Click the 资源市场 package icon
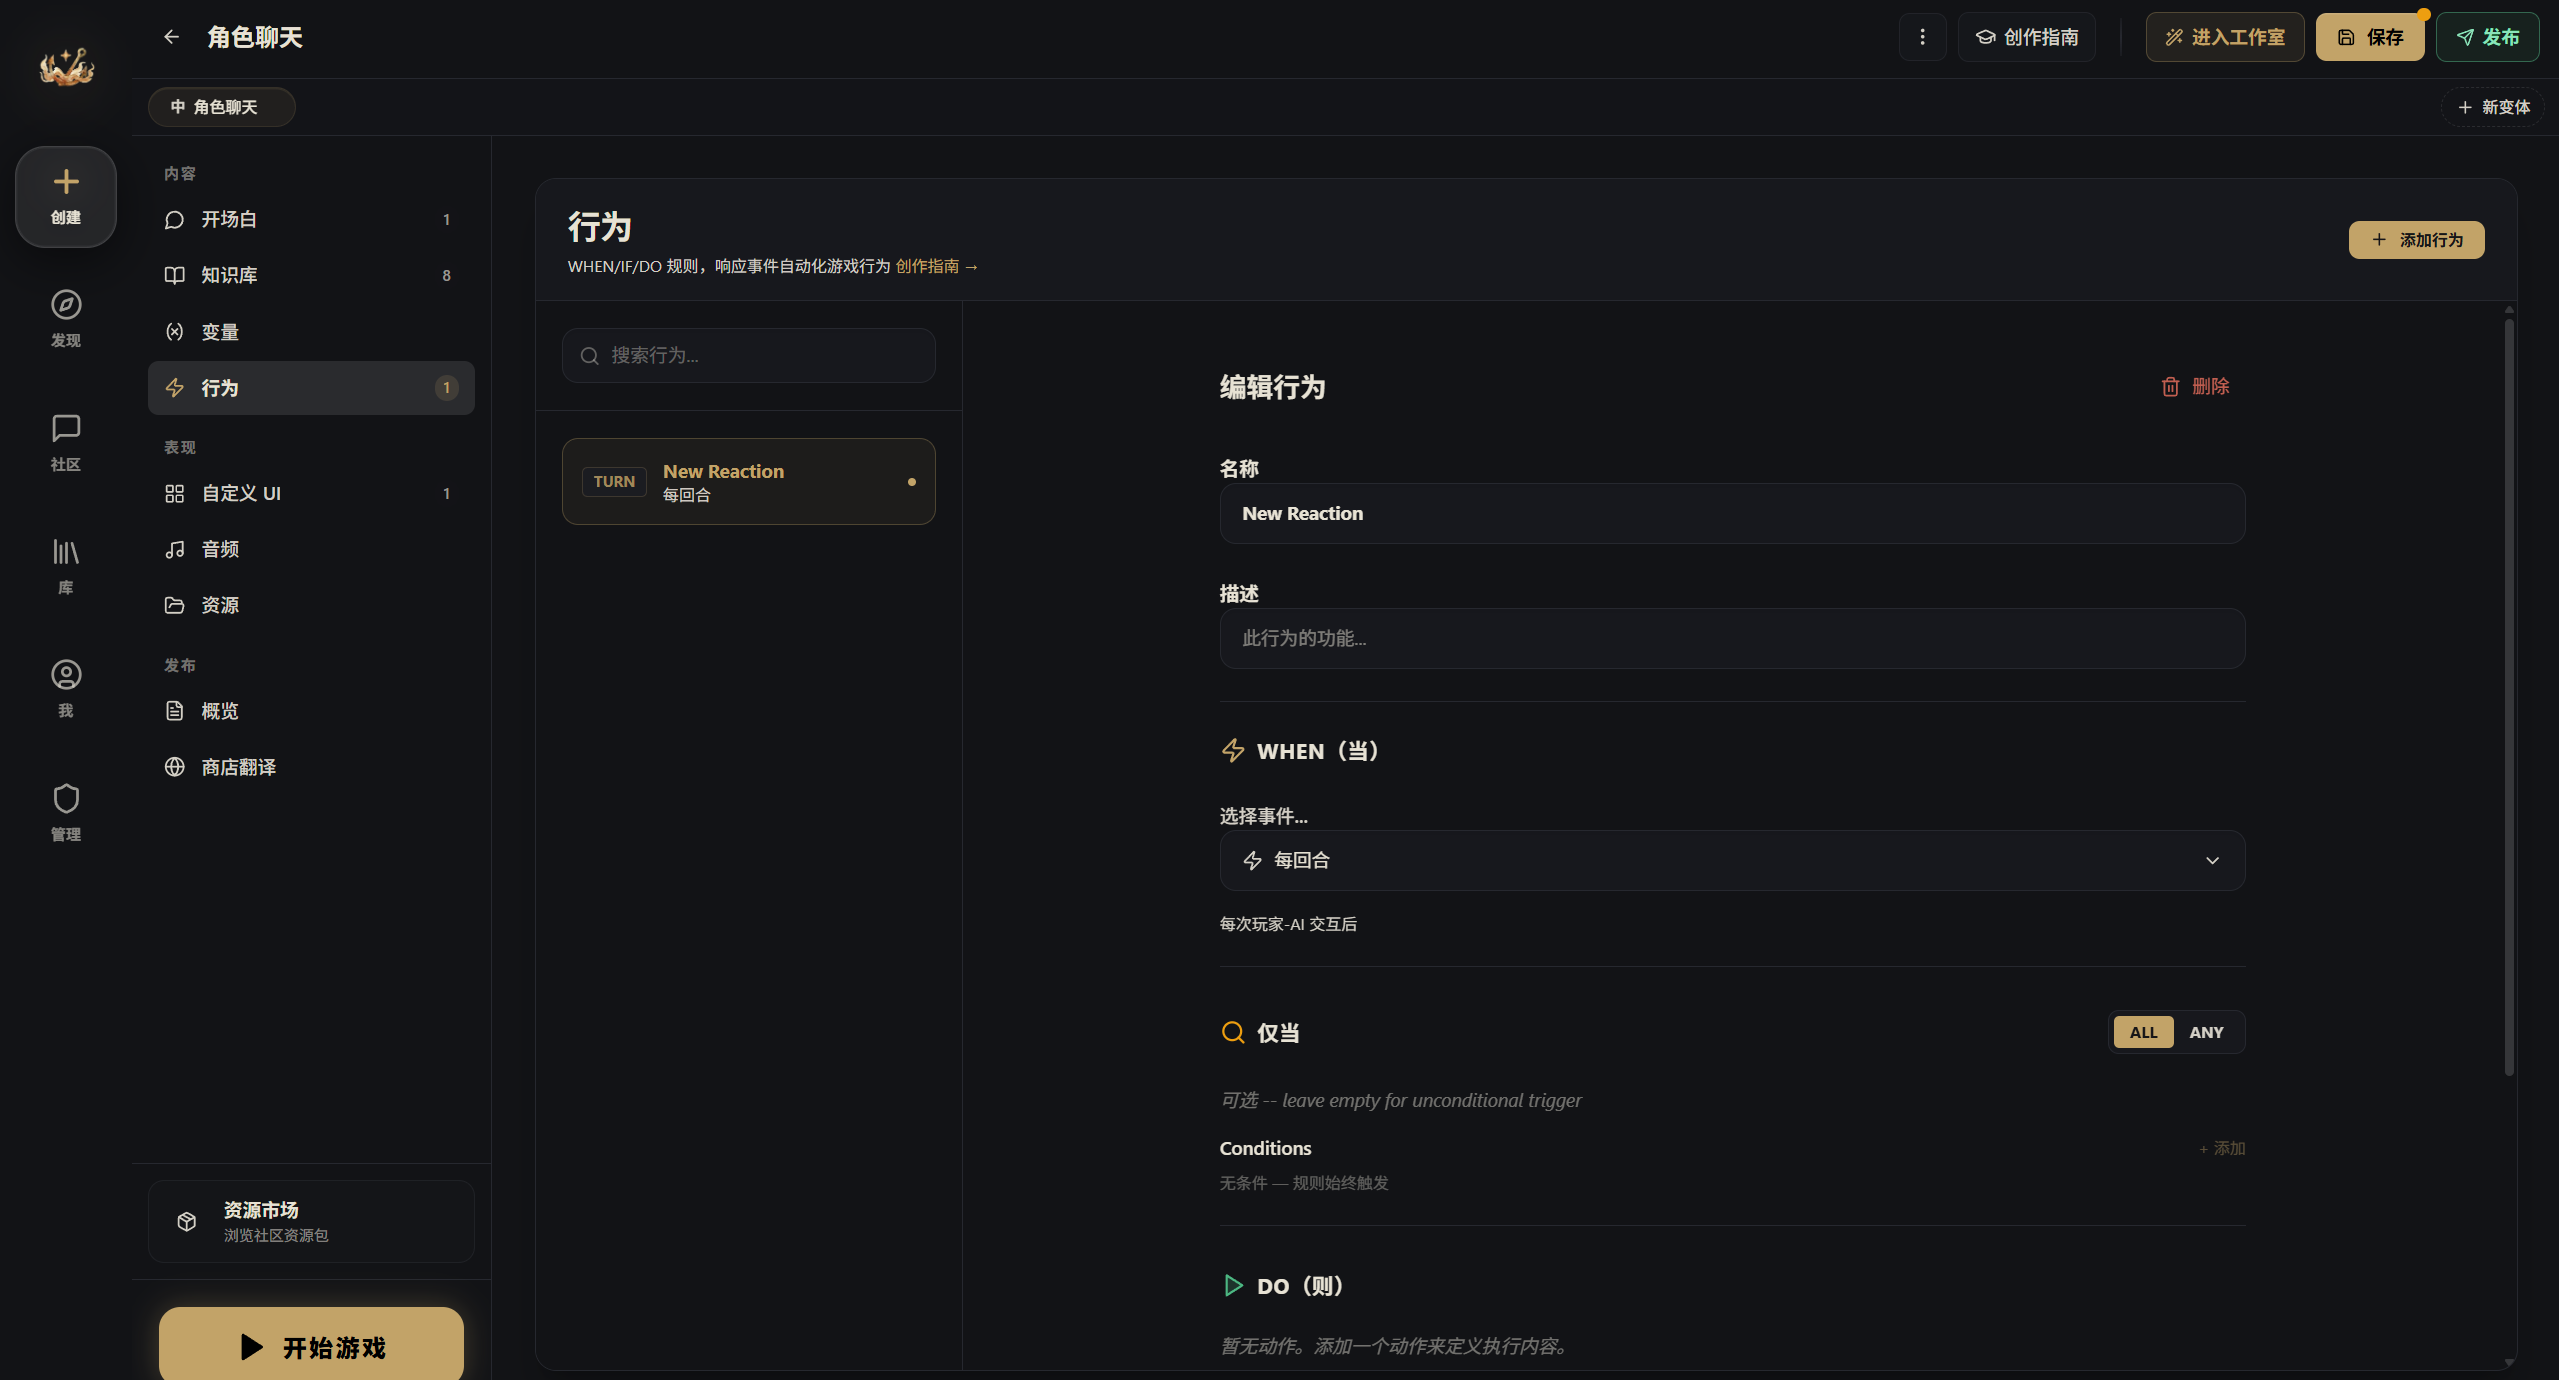Screen dimensions: 2559x1380 pos(187,1221)
